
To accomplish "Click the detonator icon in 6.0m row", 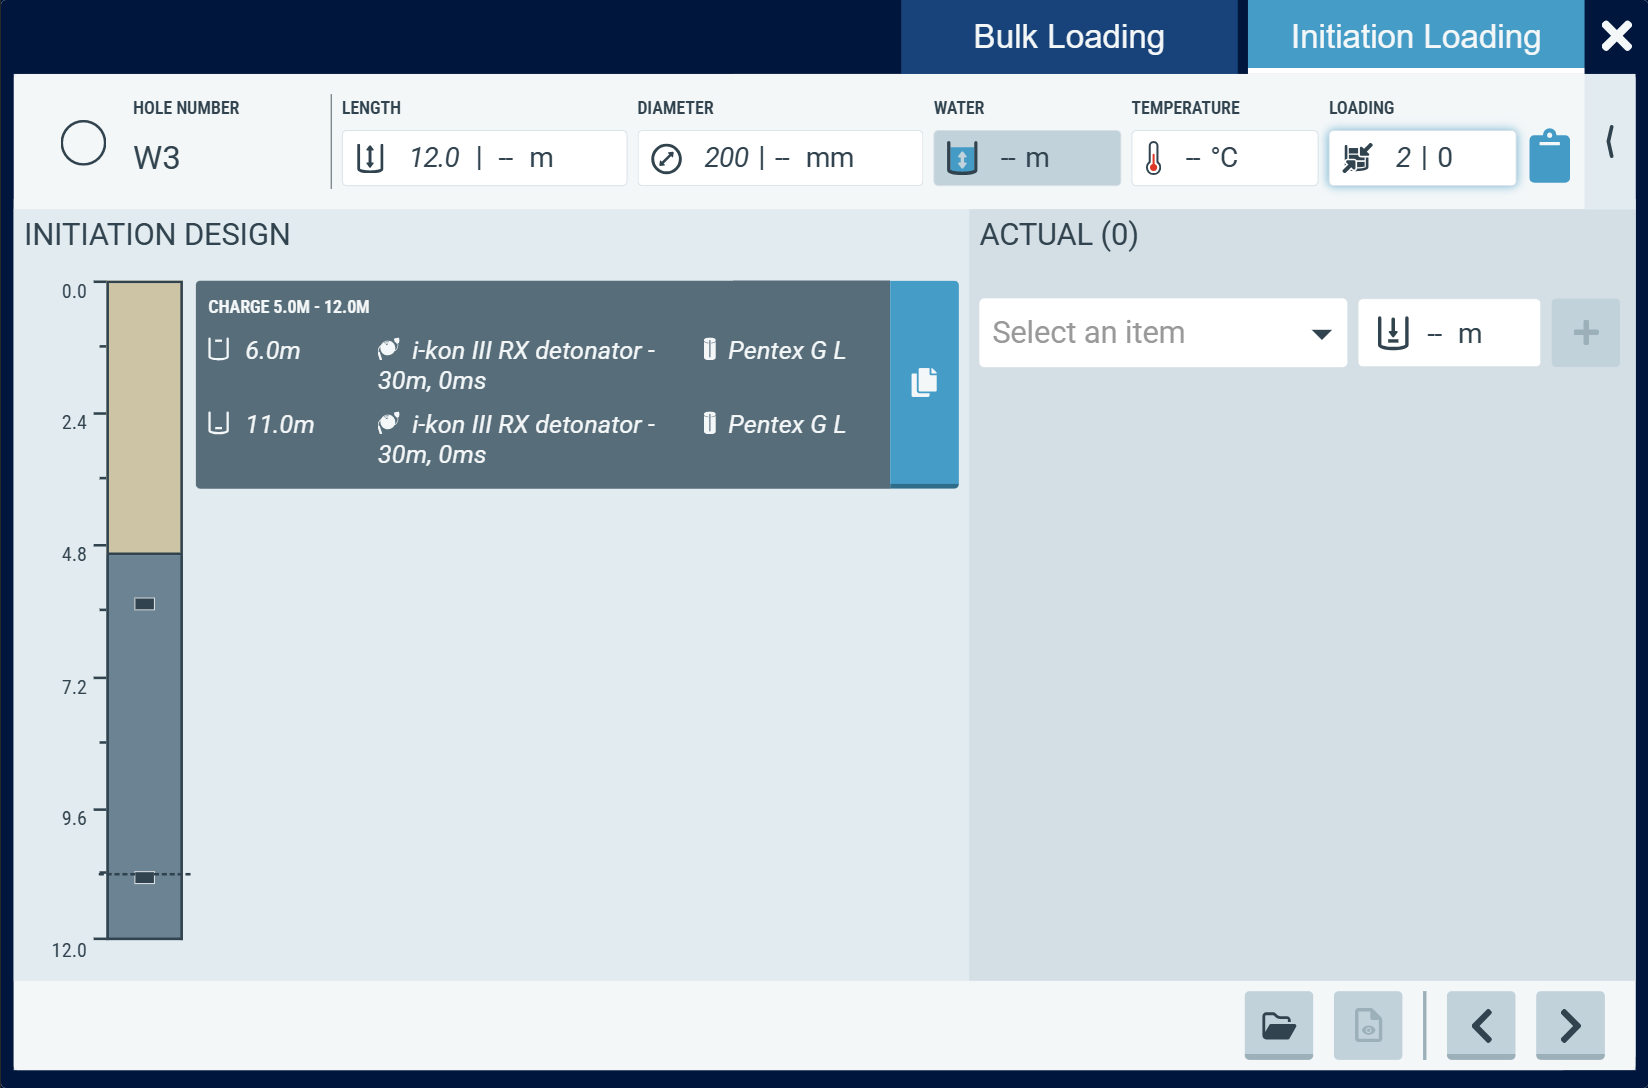I will pyautogui.click(x=389, y=349).
